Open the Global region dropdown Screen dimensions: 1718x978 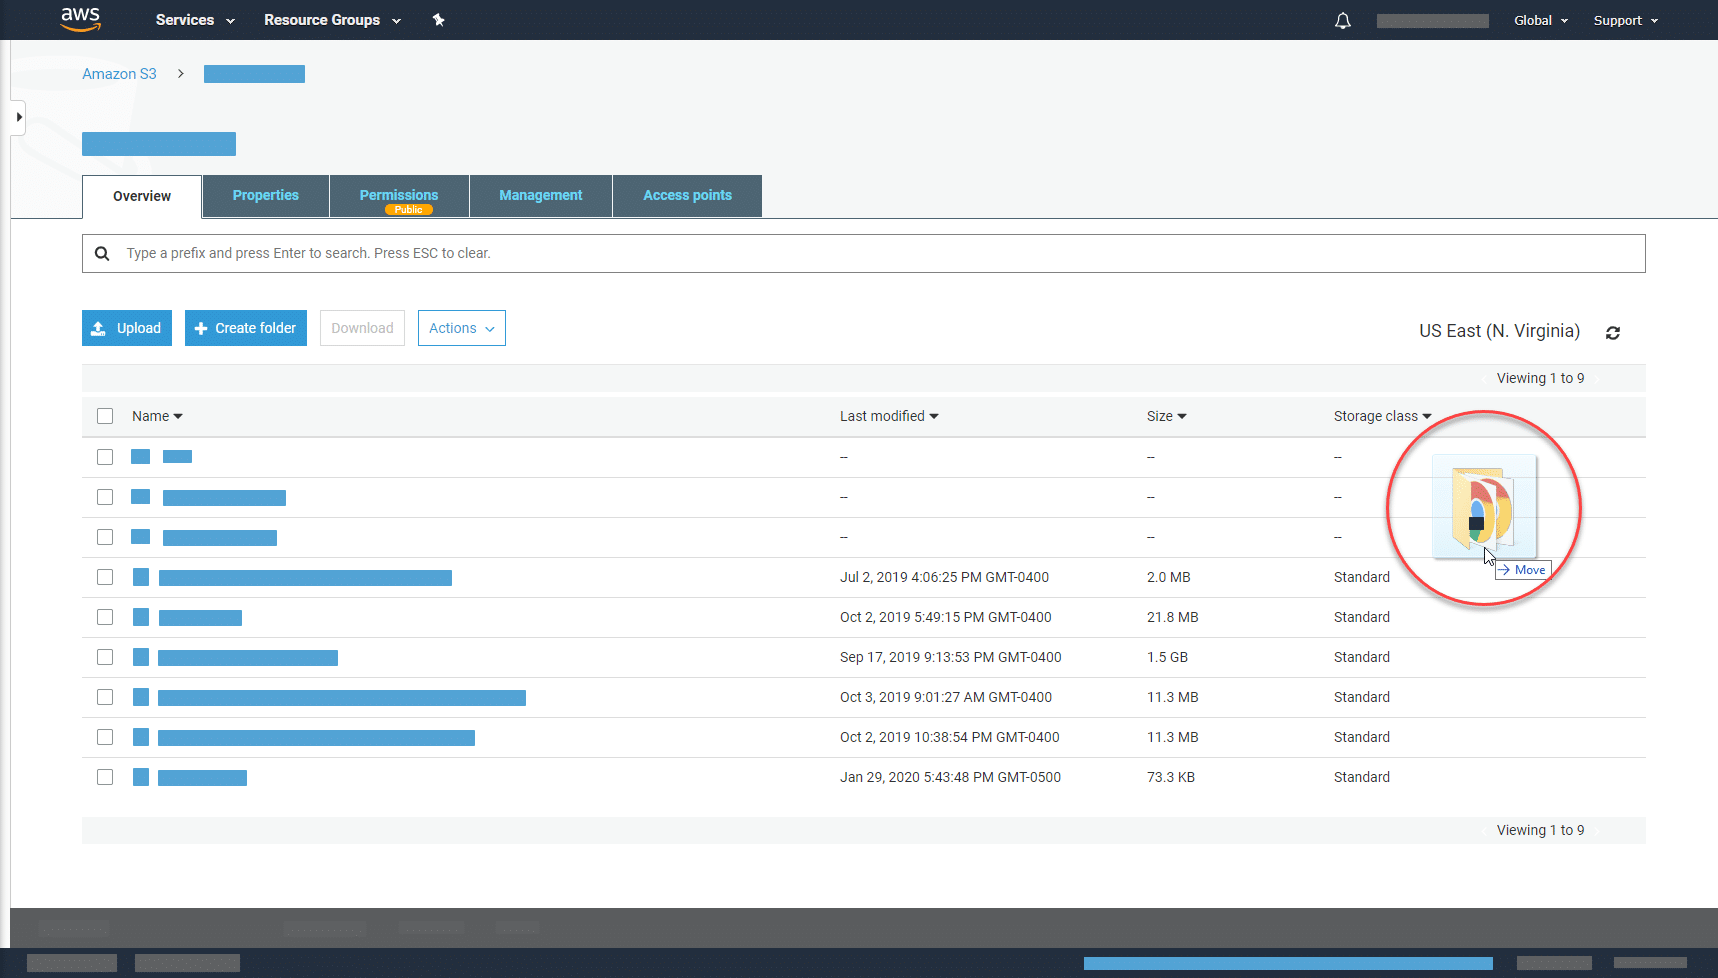coord(1539,20)
